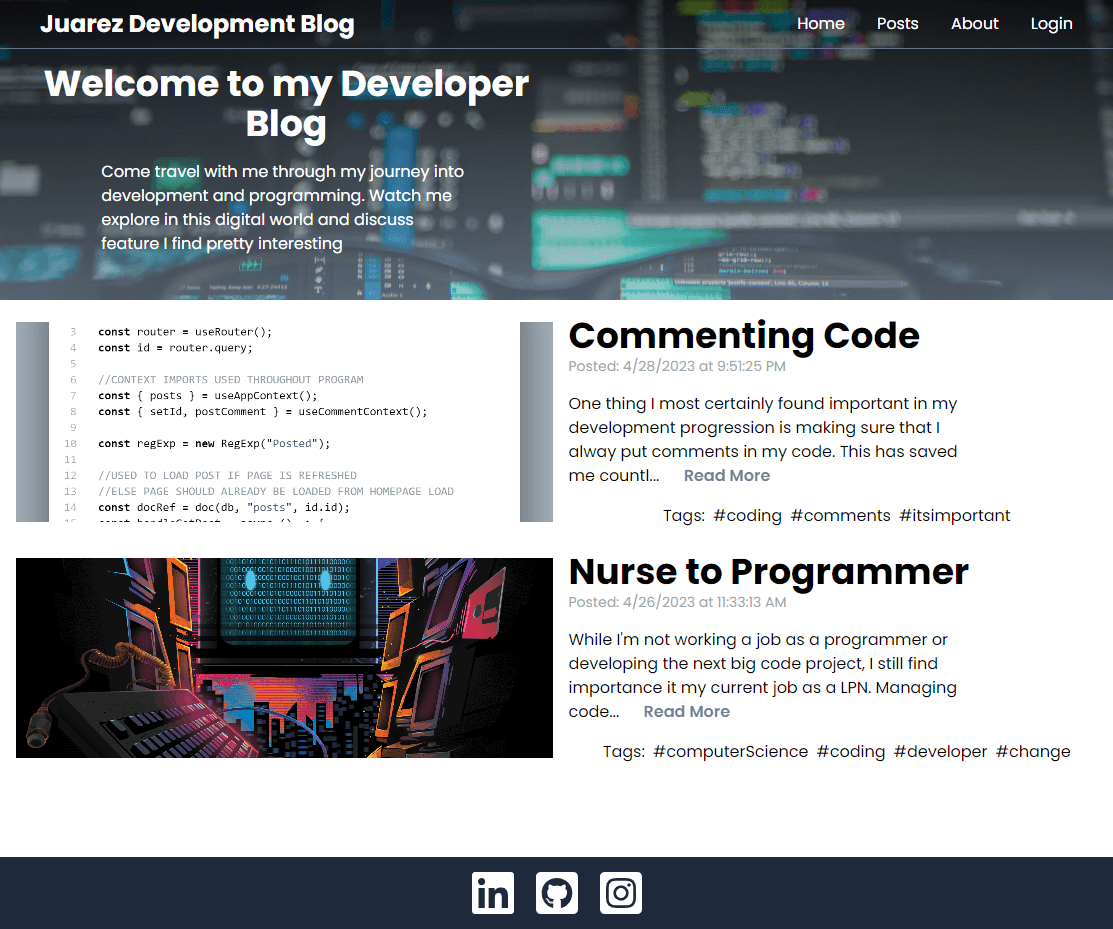Viewport: 1113px width, 929px height.
Task: Select the #itsimportant tag
Action: click(x=954, y=516)
